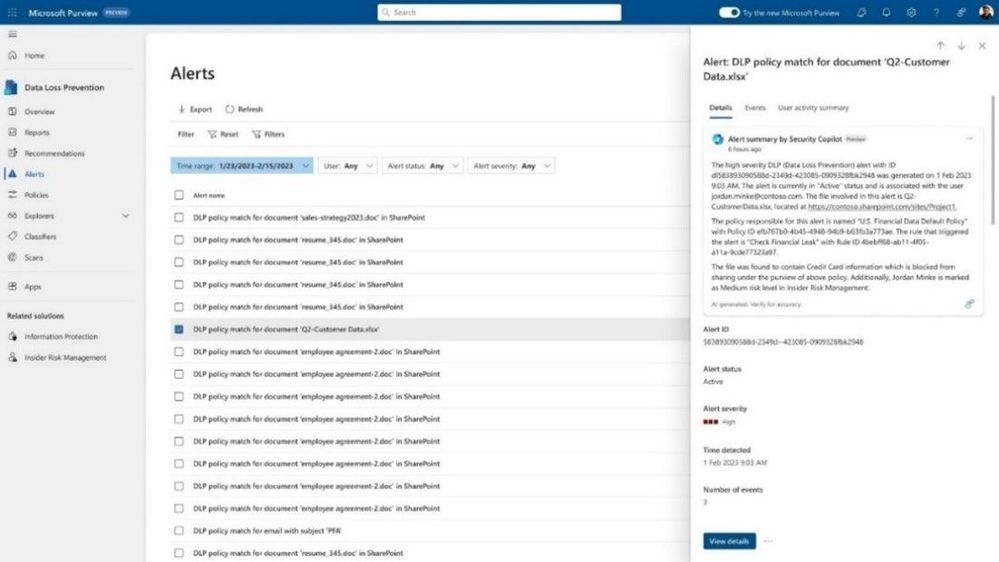Open Reports in the sidebar
This screenshot has width=999, height=562.
(37, 133)
